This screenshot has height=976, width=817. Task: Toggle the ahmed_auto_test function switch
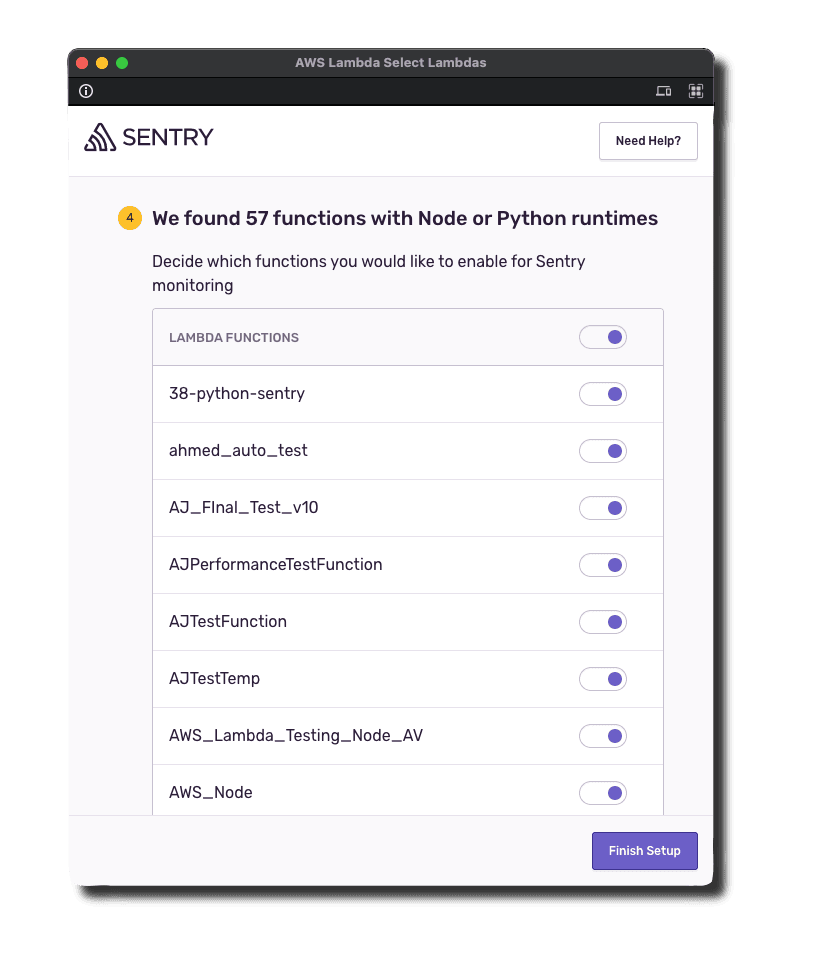click(x=602, y=451)
